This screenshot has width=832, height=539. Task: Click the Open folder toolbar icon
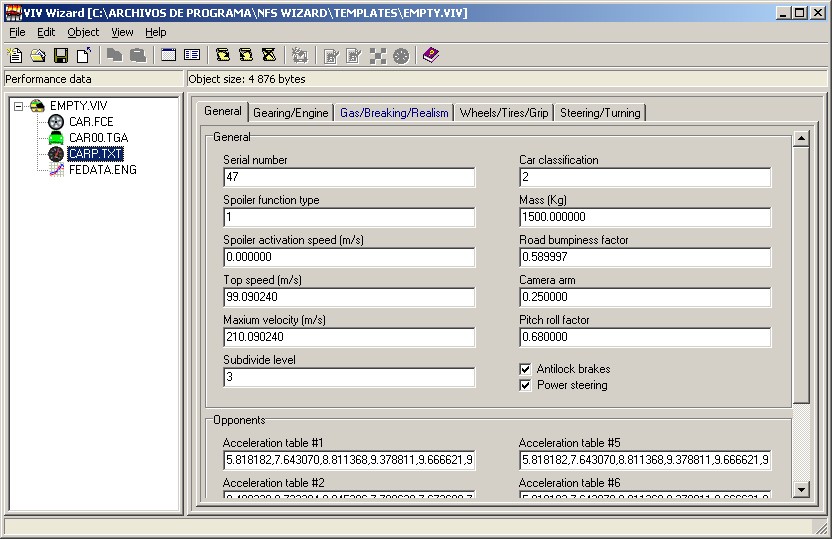coord(37,56)
